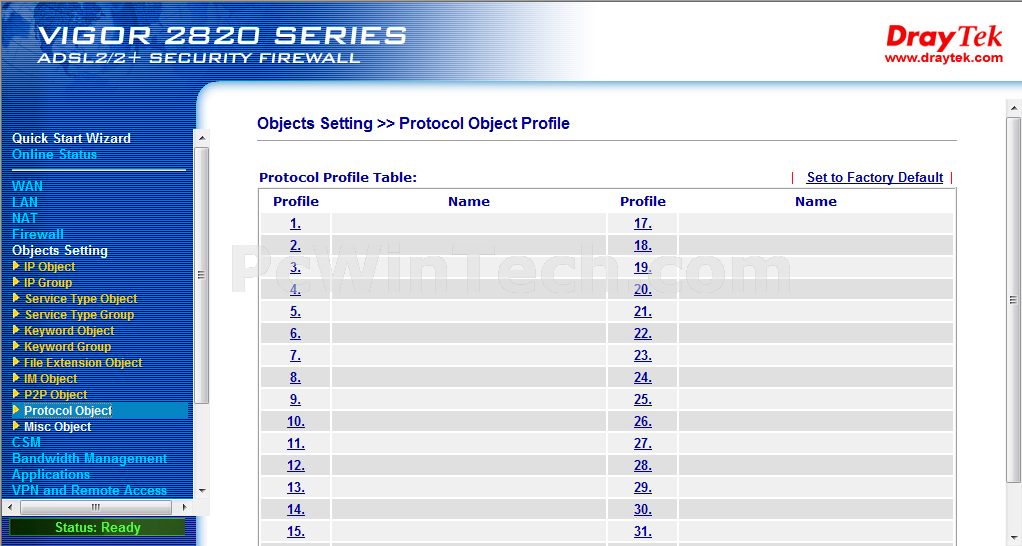Image resolution: width=1022 pixels, height=546 pixels.
Task: Click the sidebar scroll down arrow
Action: [202, 491]
